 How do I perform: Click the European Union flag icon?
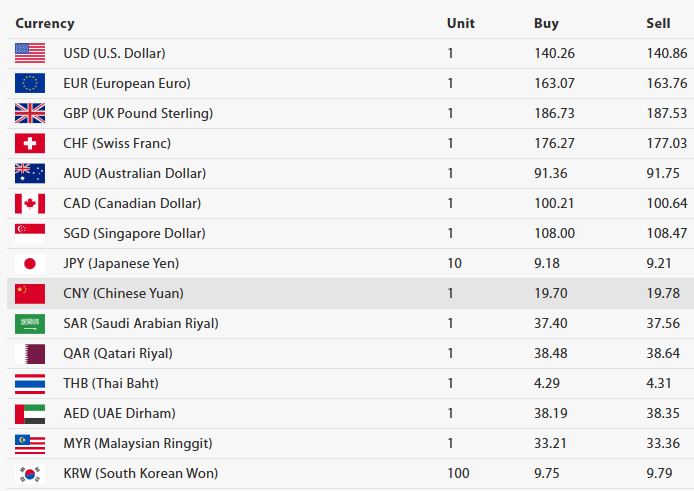(x=30, y=83)
